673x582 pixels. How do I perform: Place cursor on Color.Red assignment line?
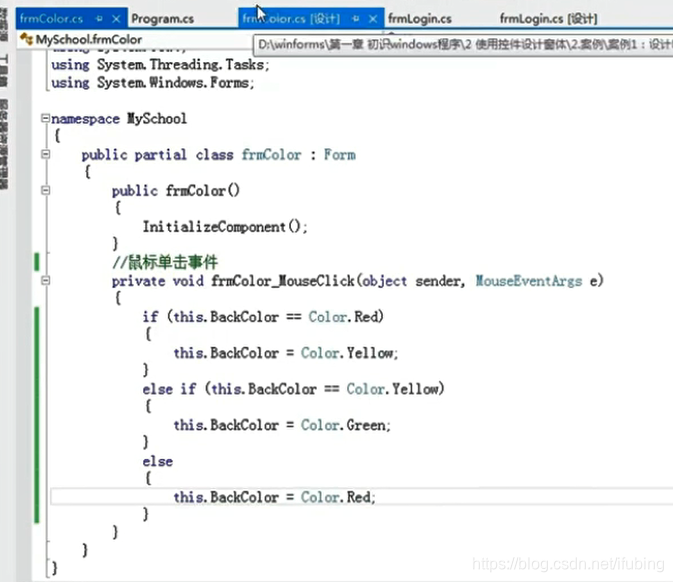pos(274,497)
